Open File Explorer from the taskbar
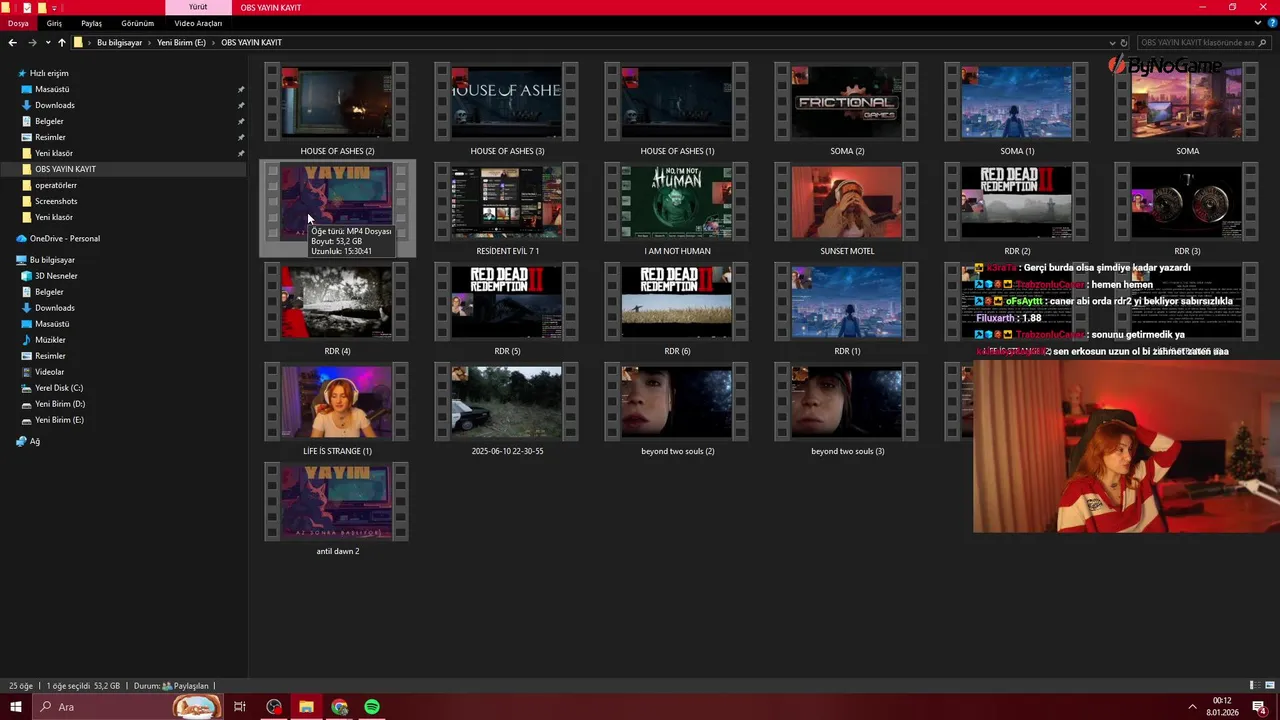The height and width of the screenshot is (720, 1280). pyautogui.click(x=306, y=707)
